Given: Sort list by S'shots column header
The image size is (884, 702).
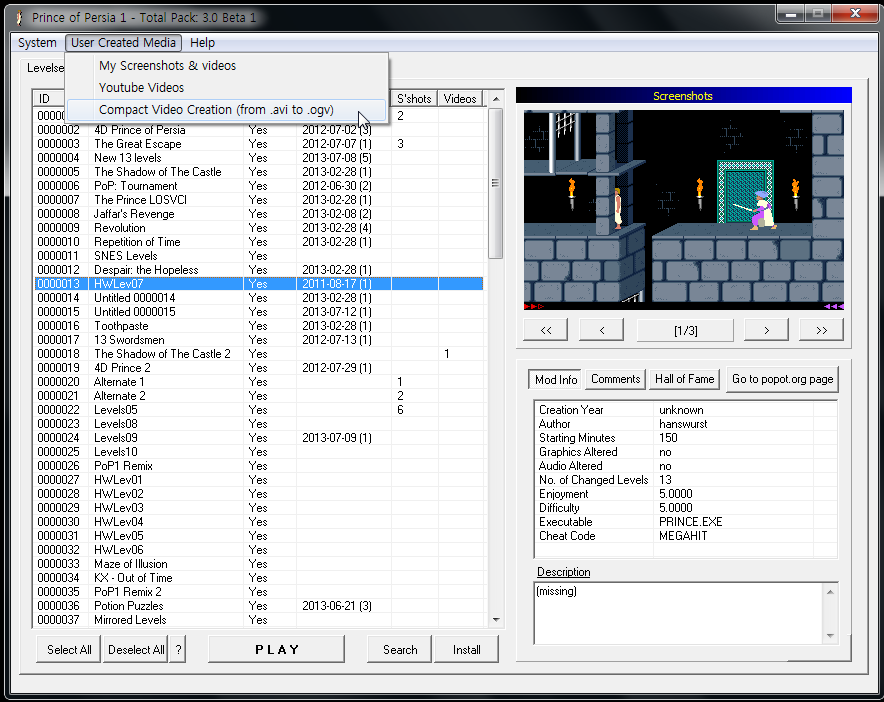Looking at the screenshot, I should 414,99.
